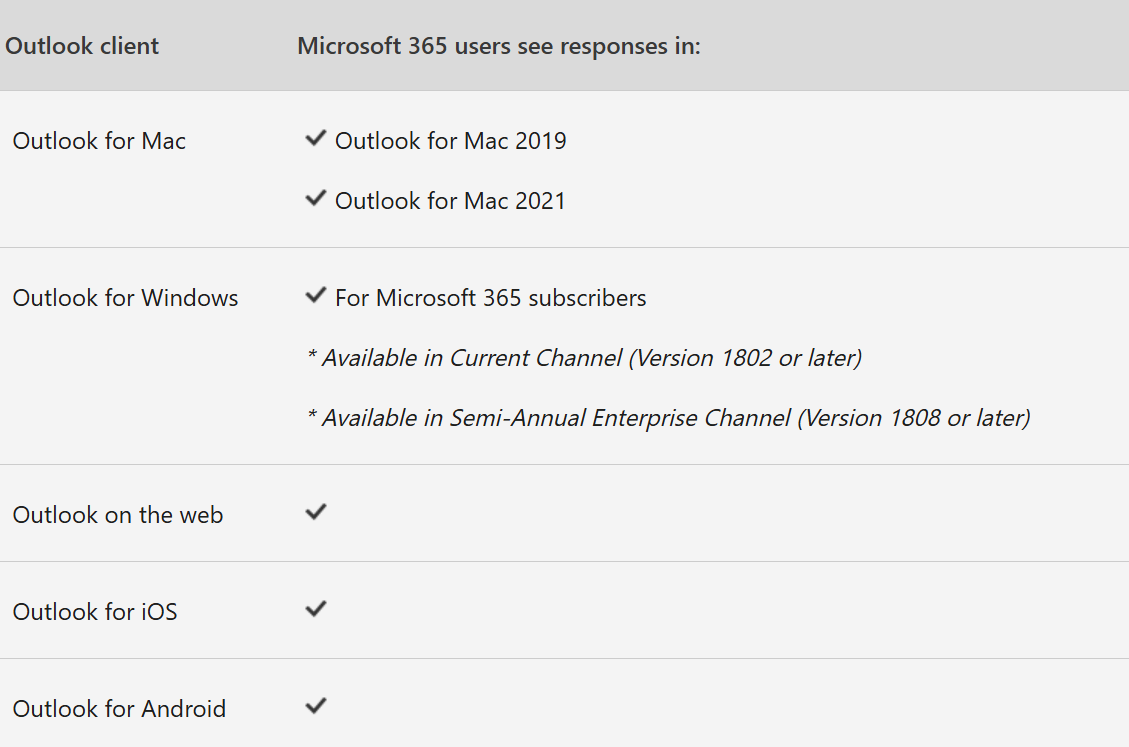The height and width of the screenshot is (747, 1129).
Task: Select the Outlook for Mac 2019 text
Action: click(x=451, y=140)
